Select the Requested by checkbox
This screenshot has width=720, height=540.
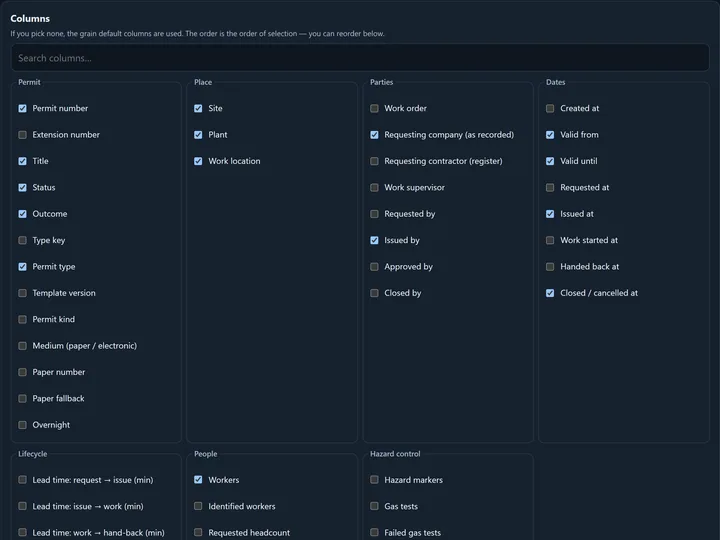click(x=374, y=214)
